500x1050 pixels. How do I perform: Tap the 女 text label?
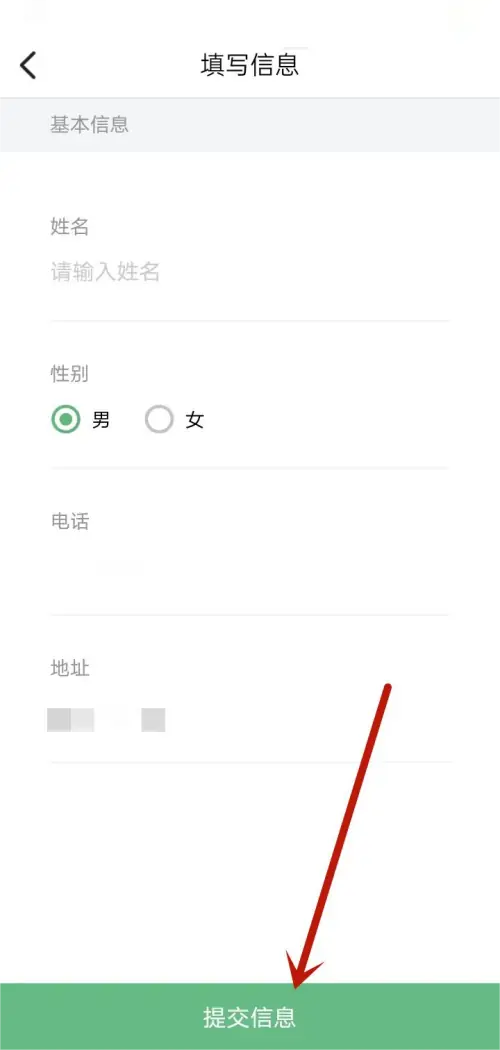(195, 420)
